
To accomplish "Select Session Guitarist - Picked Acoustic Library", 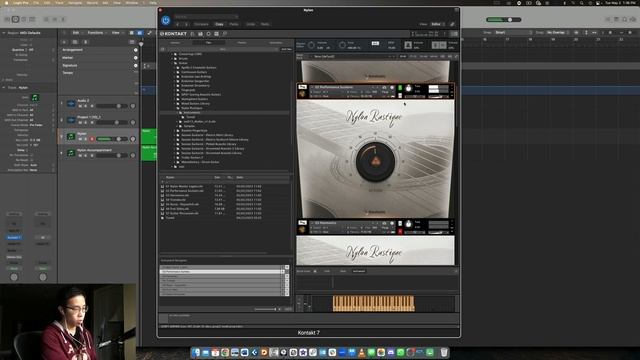I will click(209, 144).
